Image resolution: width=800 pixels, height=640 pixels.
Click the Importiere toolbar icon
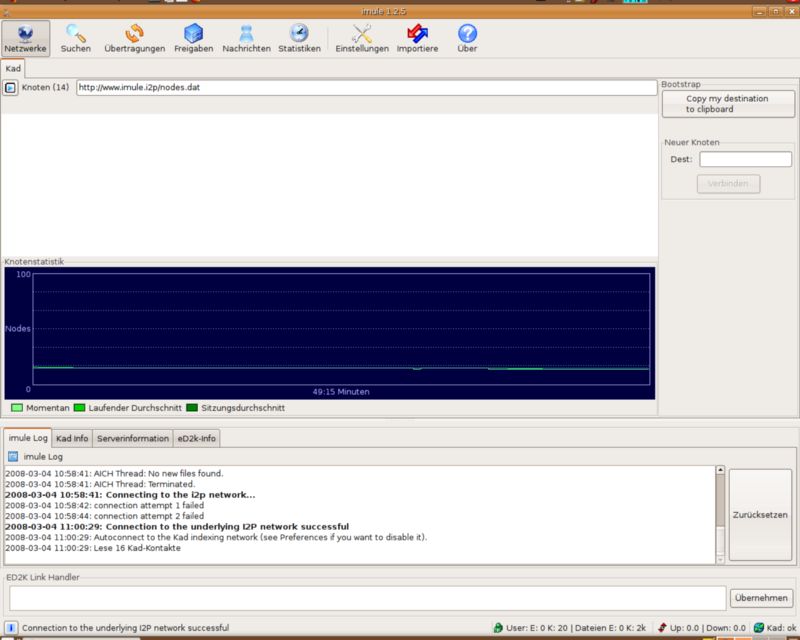pyautogui.click(x=417, y=38)
